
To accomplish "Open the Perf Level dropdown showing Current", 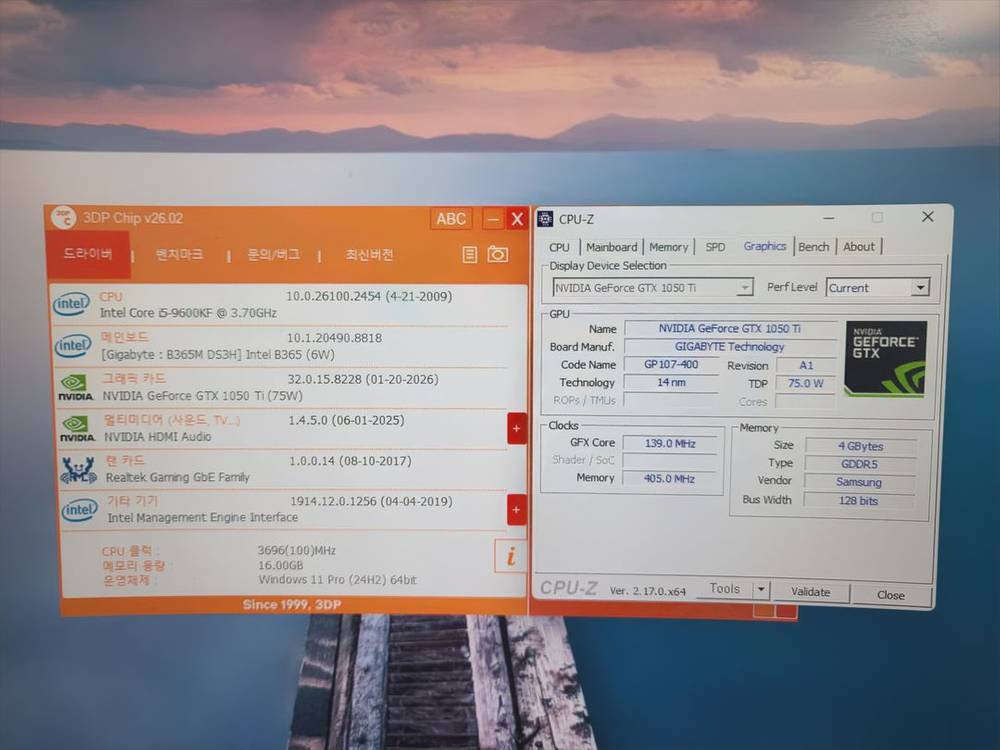I will (878, 288).
